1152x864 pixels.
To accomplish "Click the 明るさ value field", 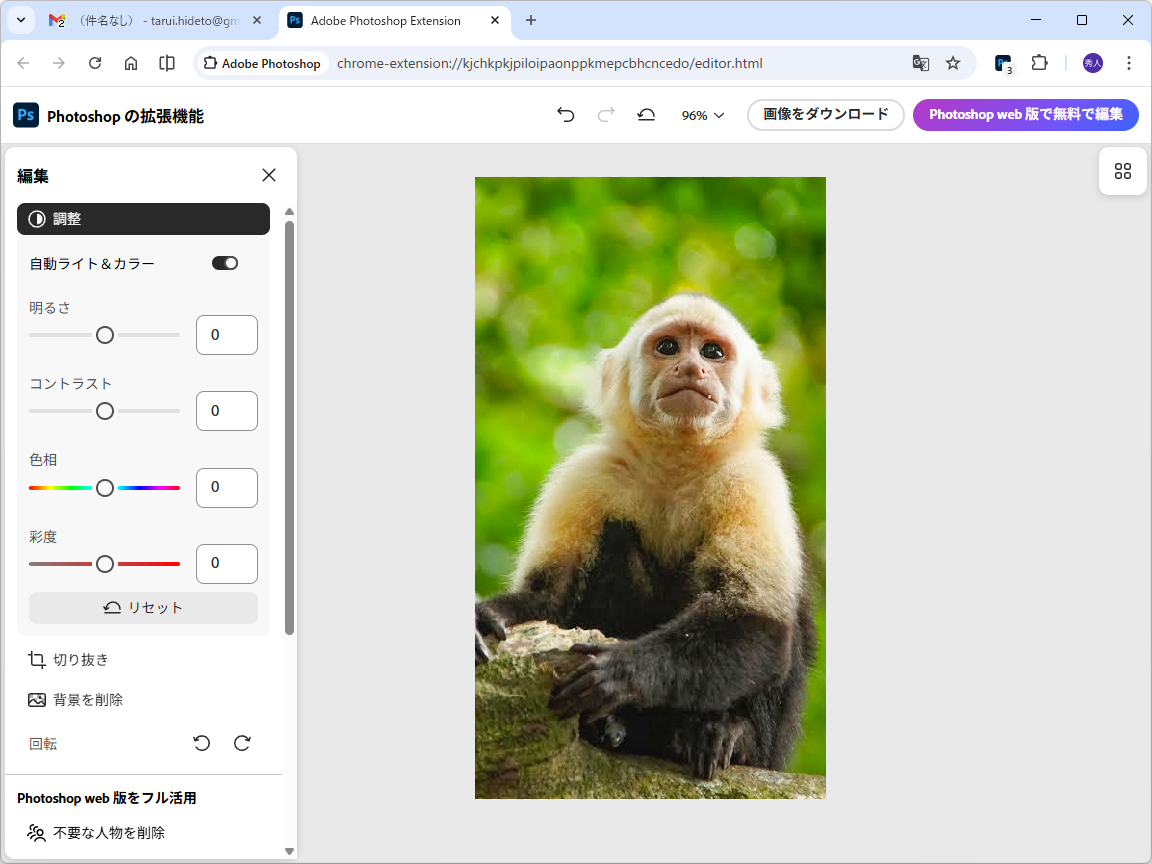I will coord(227,335).
